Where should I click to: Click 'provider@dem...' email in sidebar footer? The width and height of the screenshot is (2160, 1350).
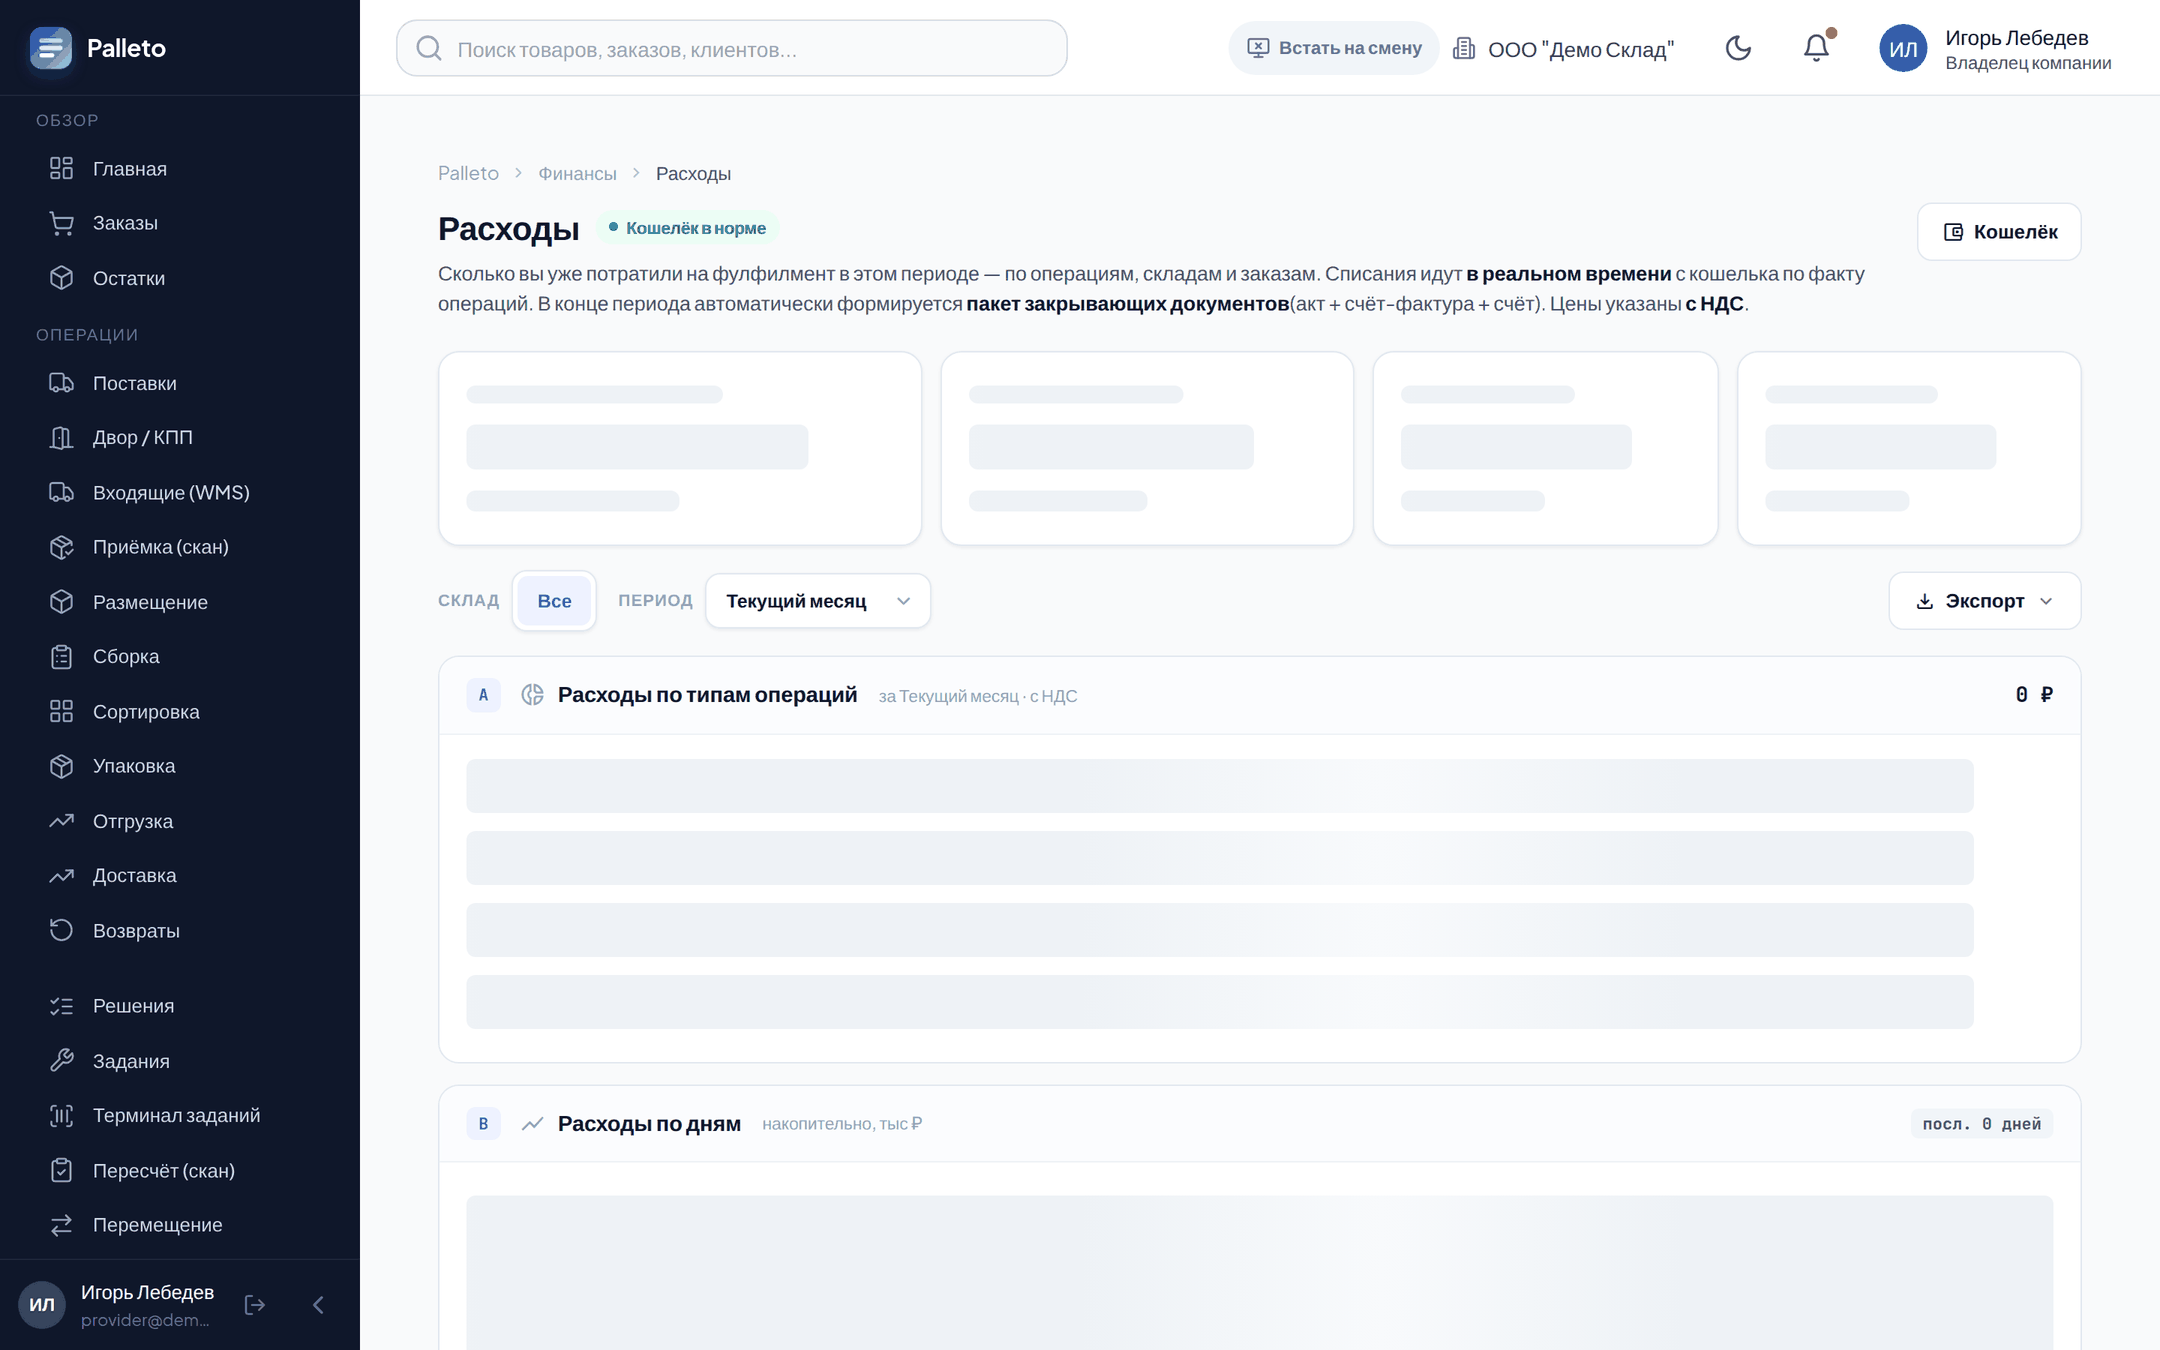coord(145,1320)
